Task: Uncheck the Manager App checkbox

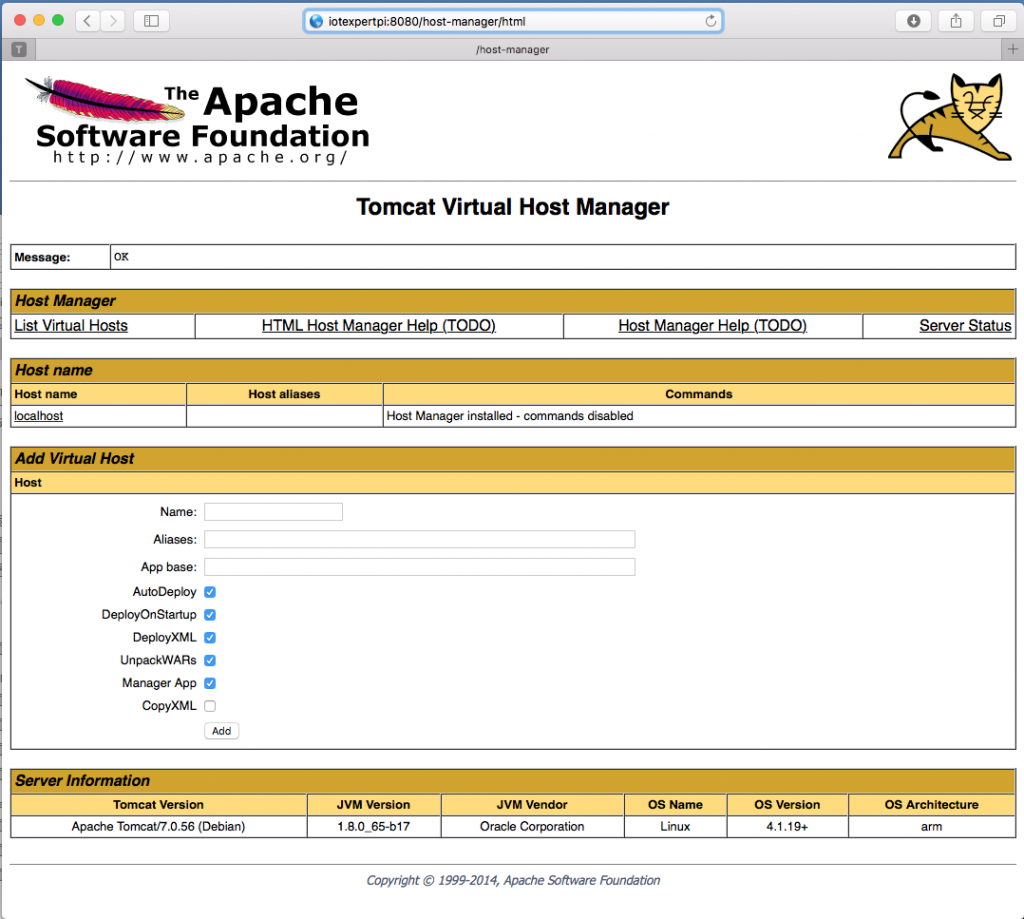Action: (x=210, y=683)
